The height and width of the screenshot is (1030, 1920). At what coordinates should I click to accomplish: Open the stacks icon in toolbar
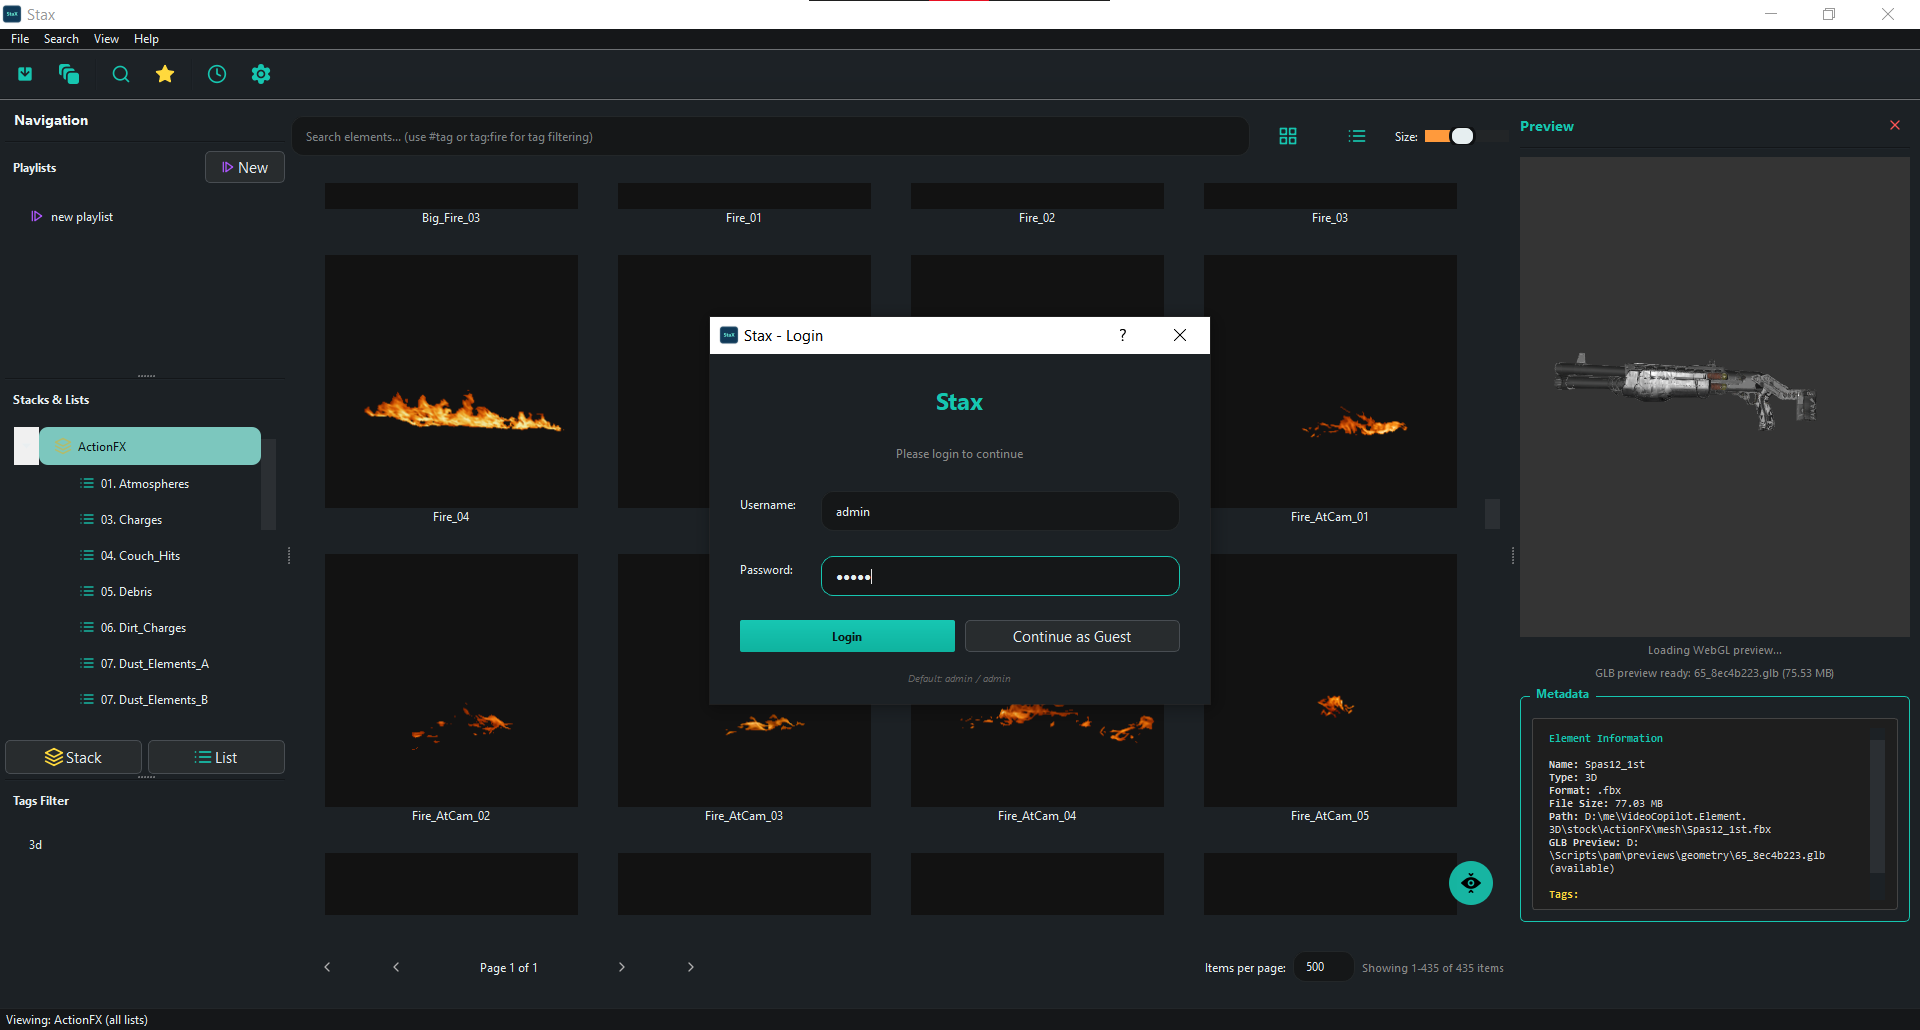(x=69, y=74)
